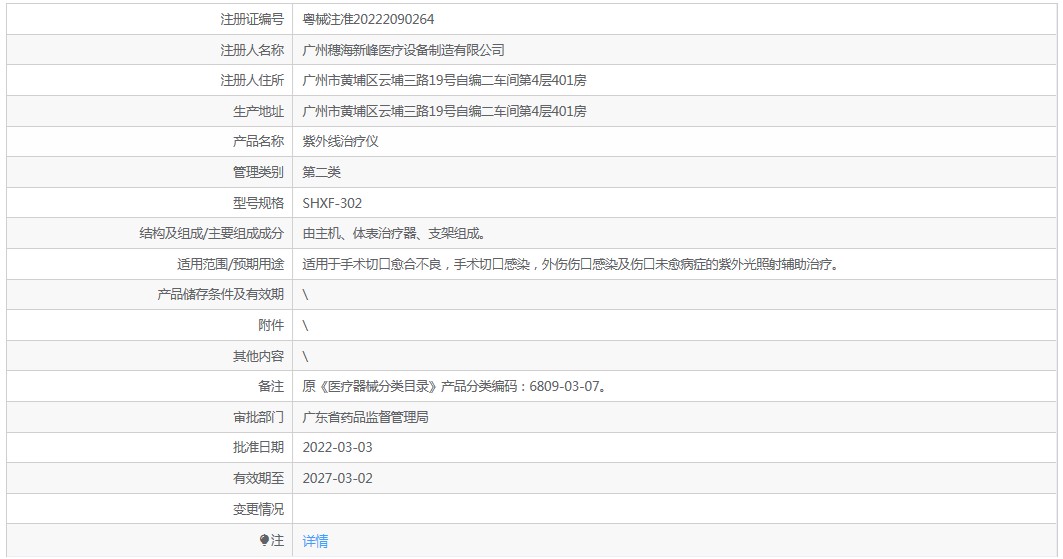Click the 审批部门 label
The image size is (1063, 559).
coord(258,417)
